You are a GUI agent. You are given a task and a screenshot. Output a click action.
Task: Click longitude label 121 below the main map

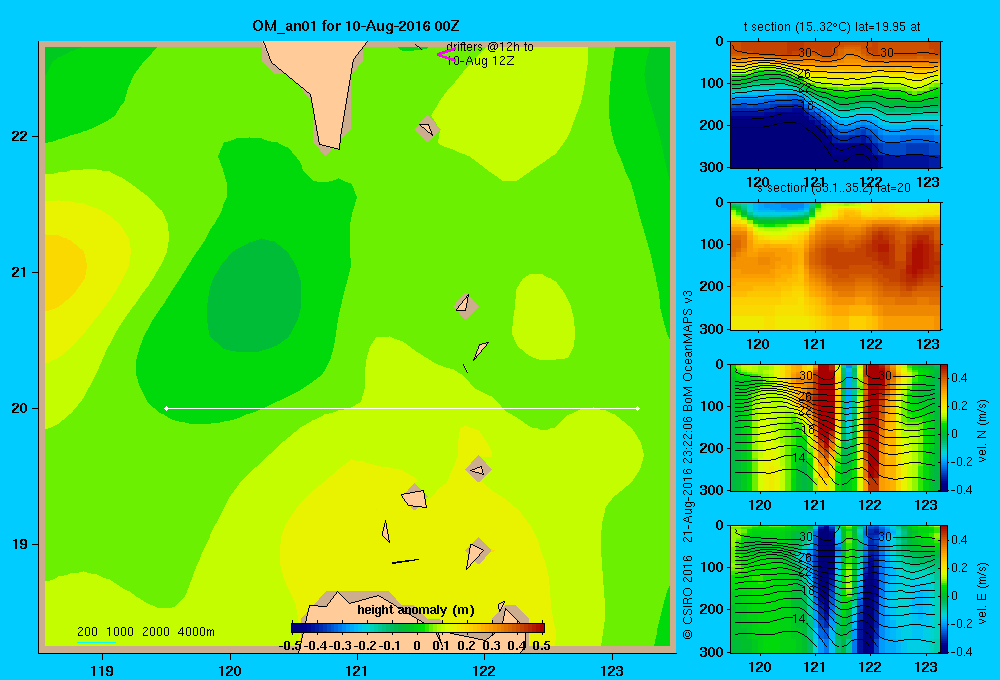pos(357,670)
